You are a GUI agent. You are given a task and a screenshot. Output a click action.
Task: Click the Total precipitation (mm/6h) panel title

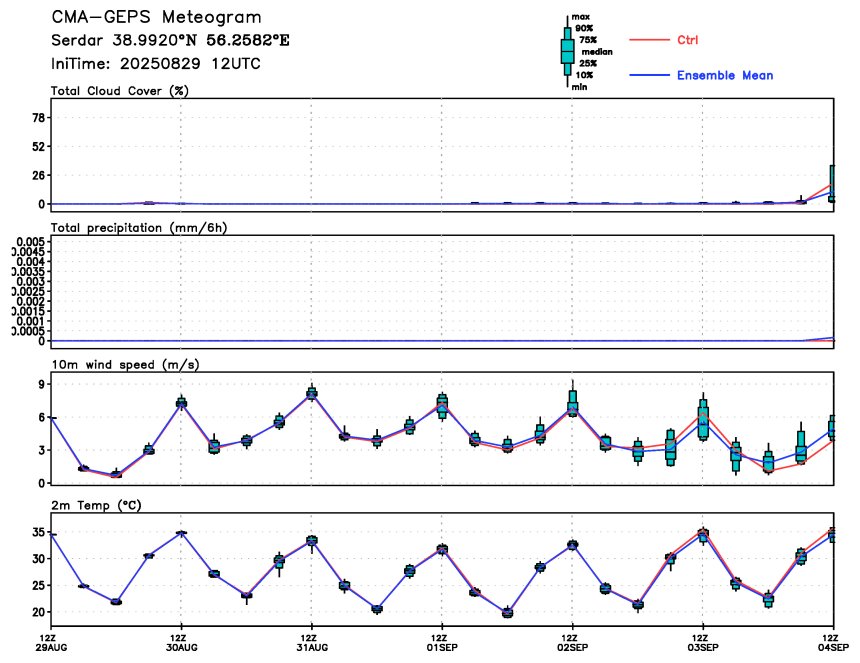(x=139, y=228)
